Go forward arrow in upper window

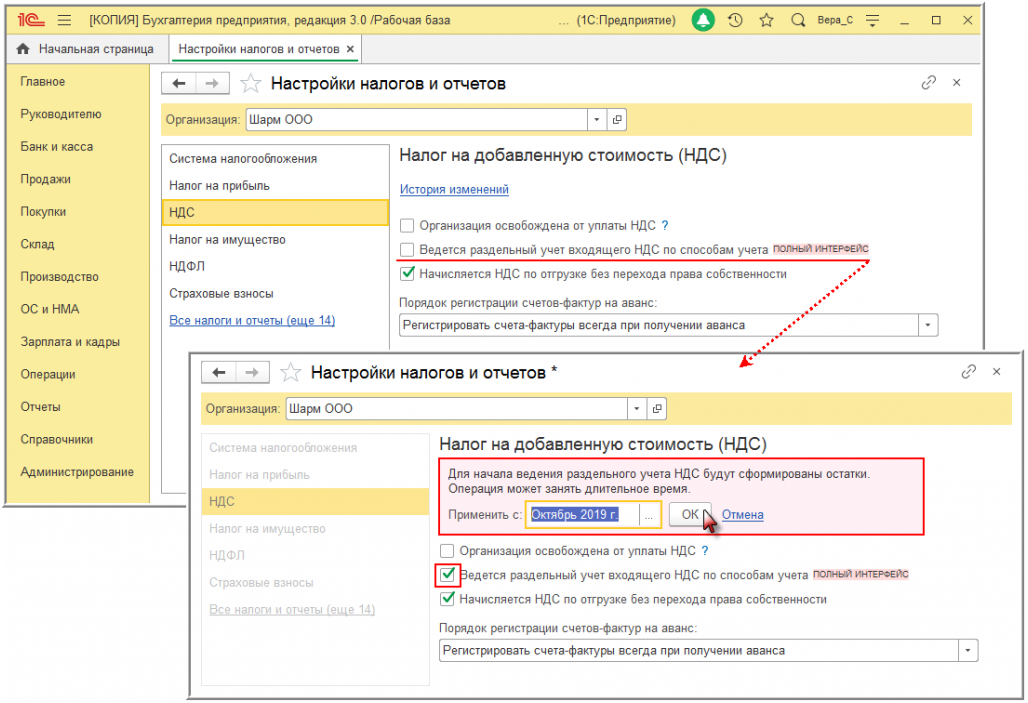[212, 83]
